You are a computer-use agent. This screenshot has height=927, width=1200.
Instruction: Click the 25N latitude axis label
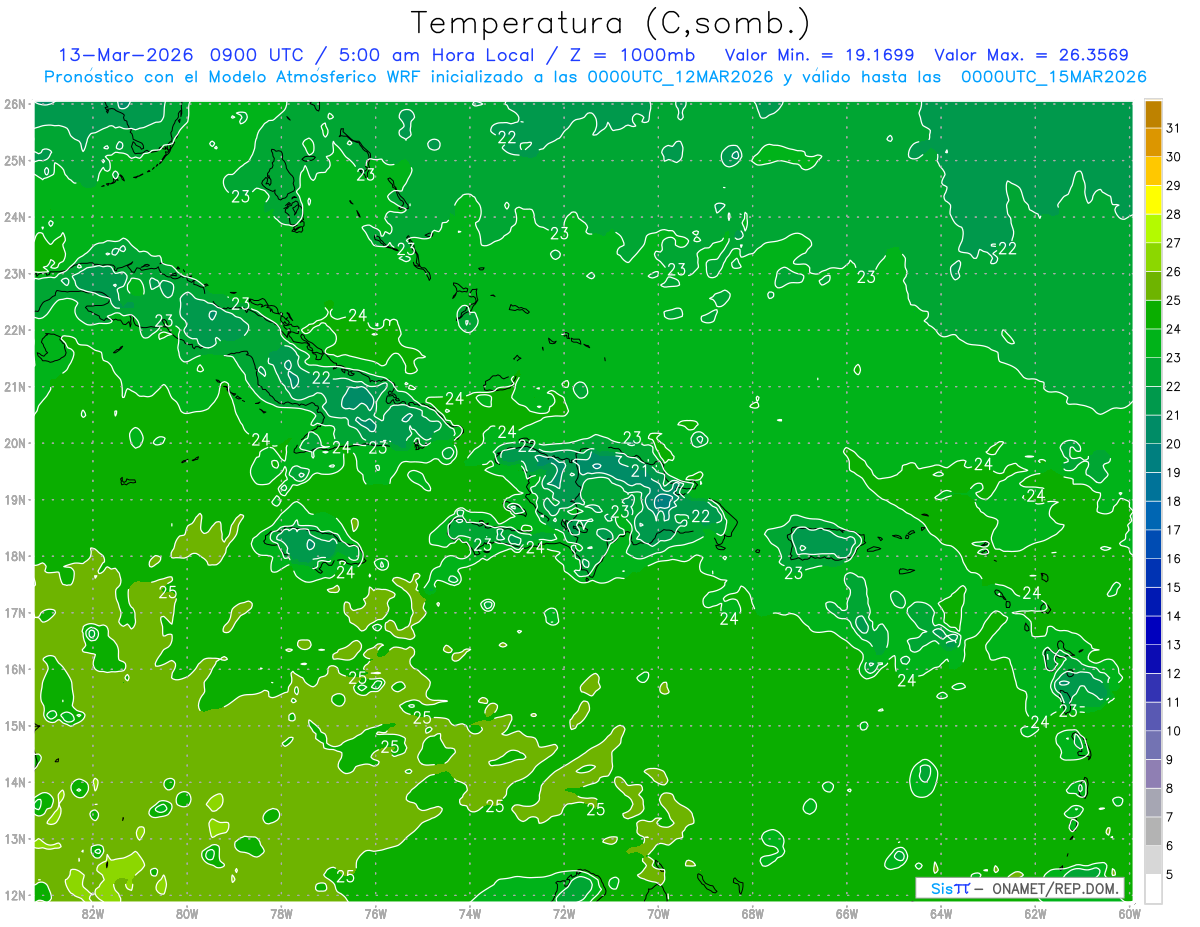14,161
